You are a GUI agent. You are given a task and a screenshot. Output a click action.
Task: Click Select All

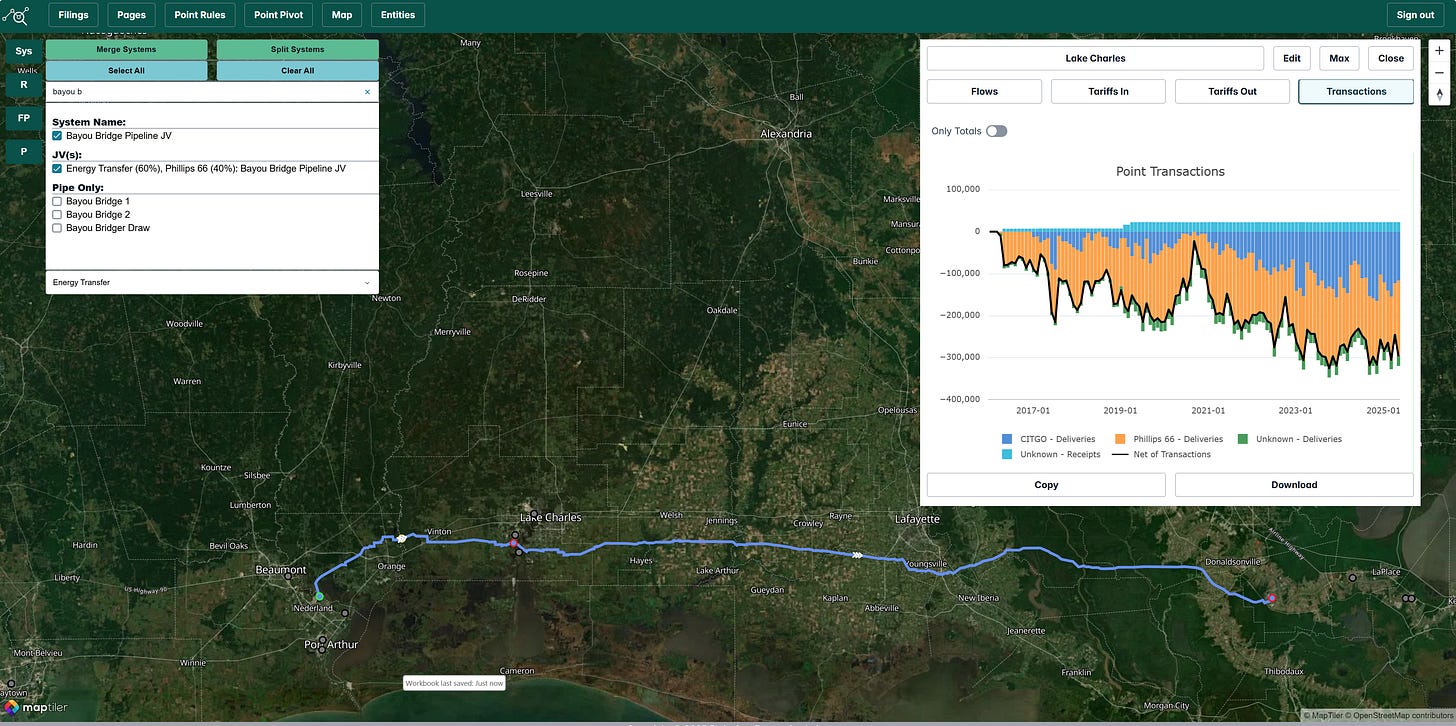coord(126,71)
